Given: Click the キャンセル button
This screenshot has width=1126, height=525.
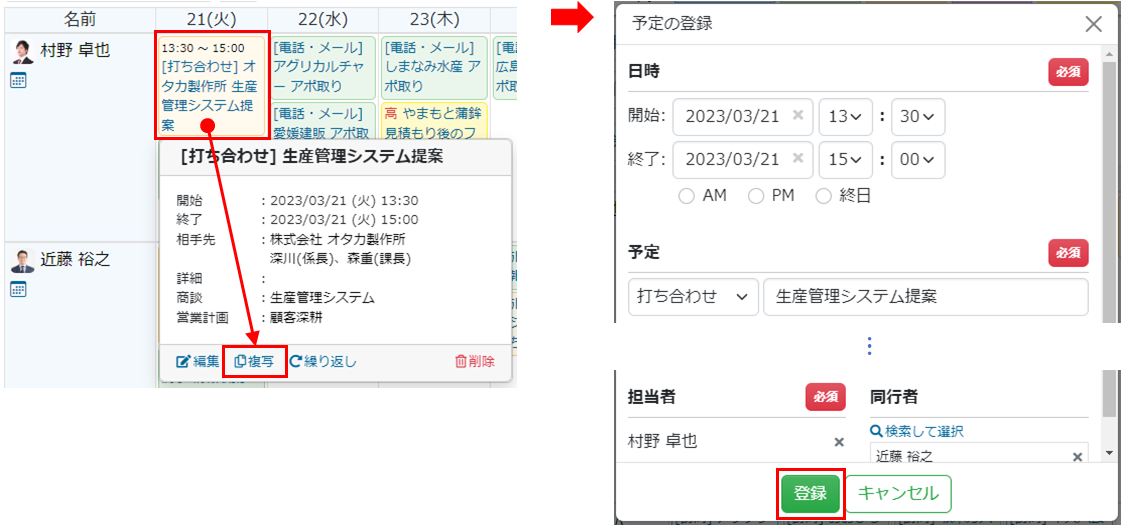Looking at the screenshot, I should point(898,494).
